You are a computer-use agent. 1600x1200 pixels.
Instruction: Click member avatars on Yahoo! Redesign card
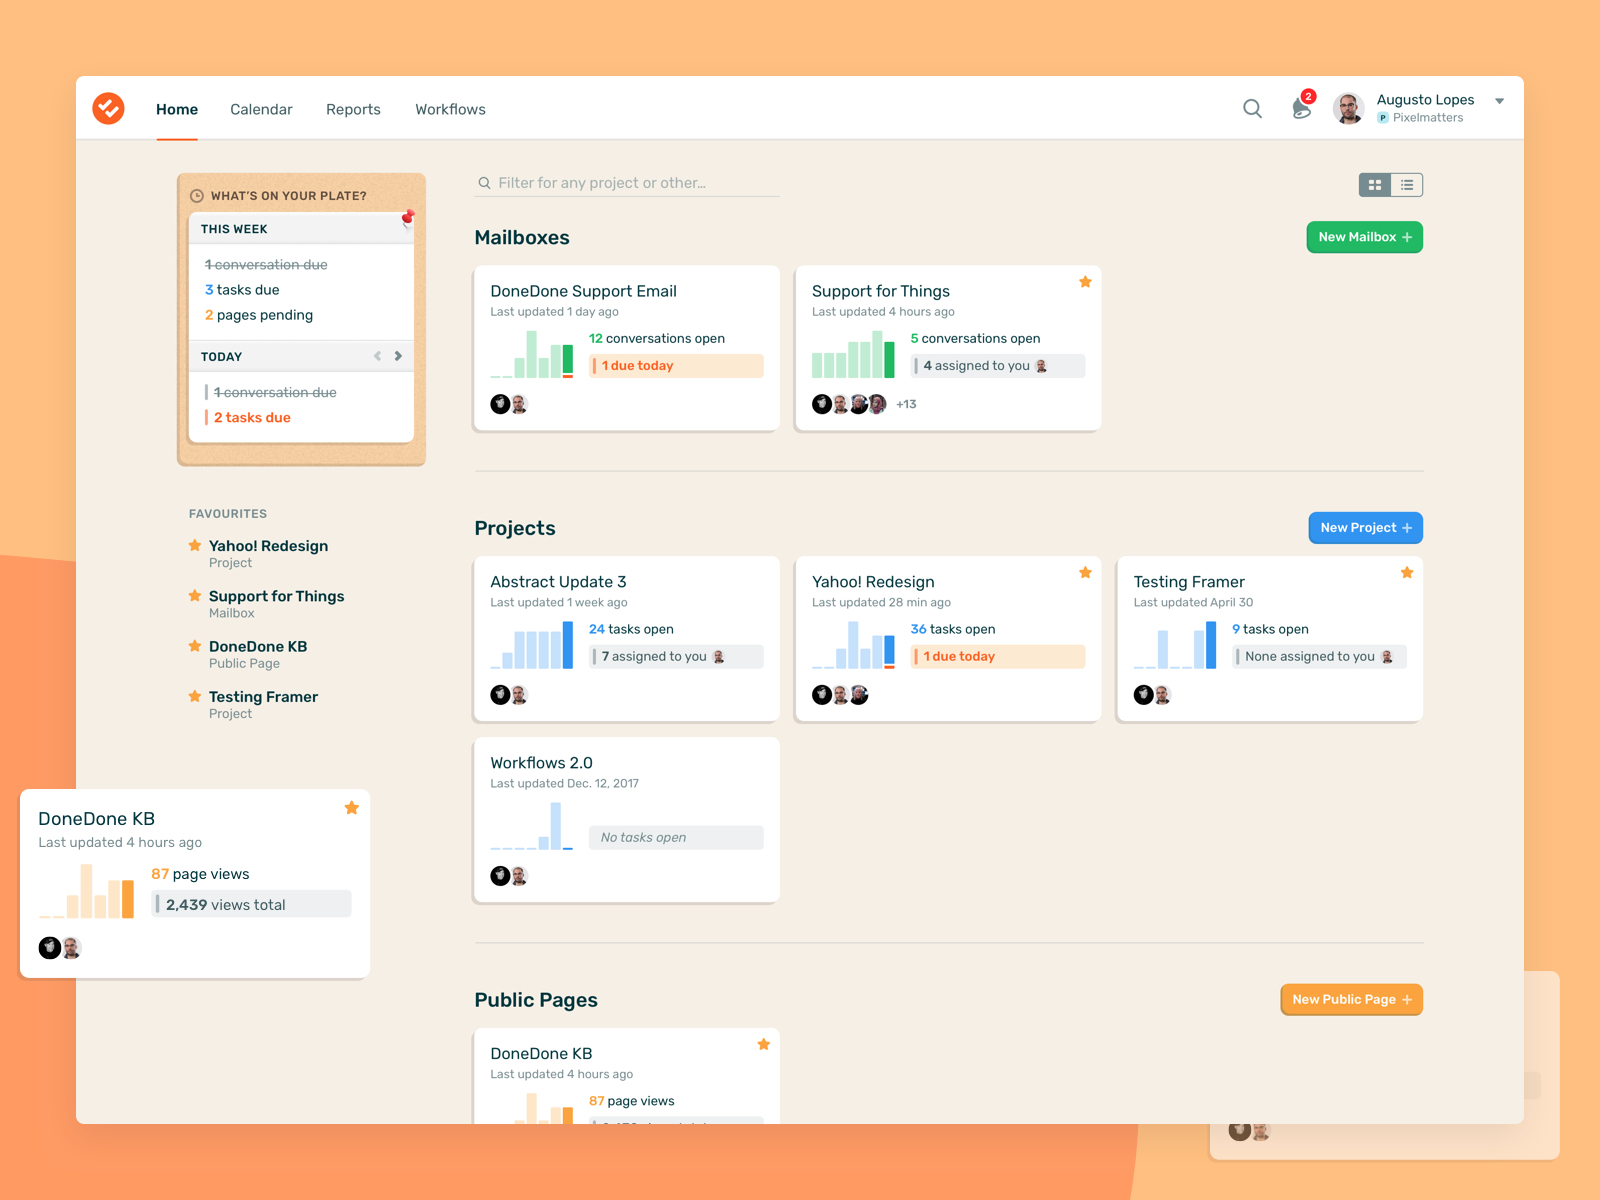point(840,695)
